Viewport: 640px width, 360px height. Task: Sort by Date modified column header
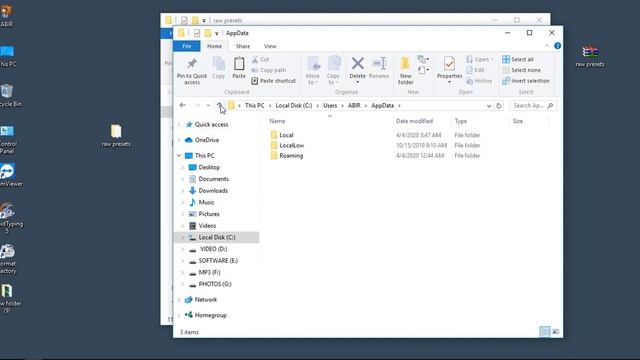[414, 121]
